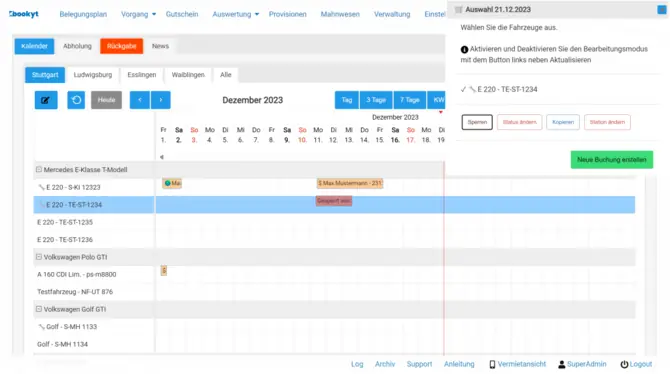Image resolution: width=670 pixels, height=374 pixels.
Task: Go to next period arrow button
Action: tap(161, 100)
